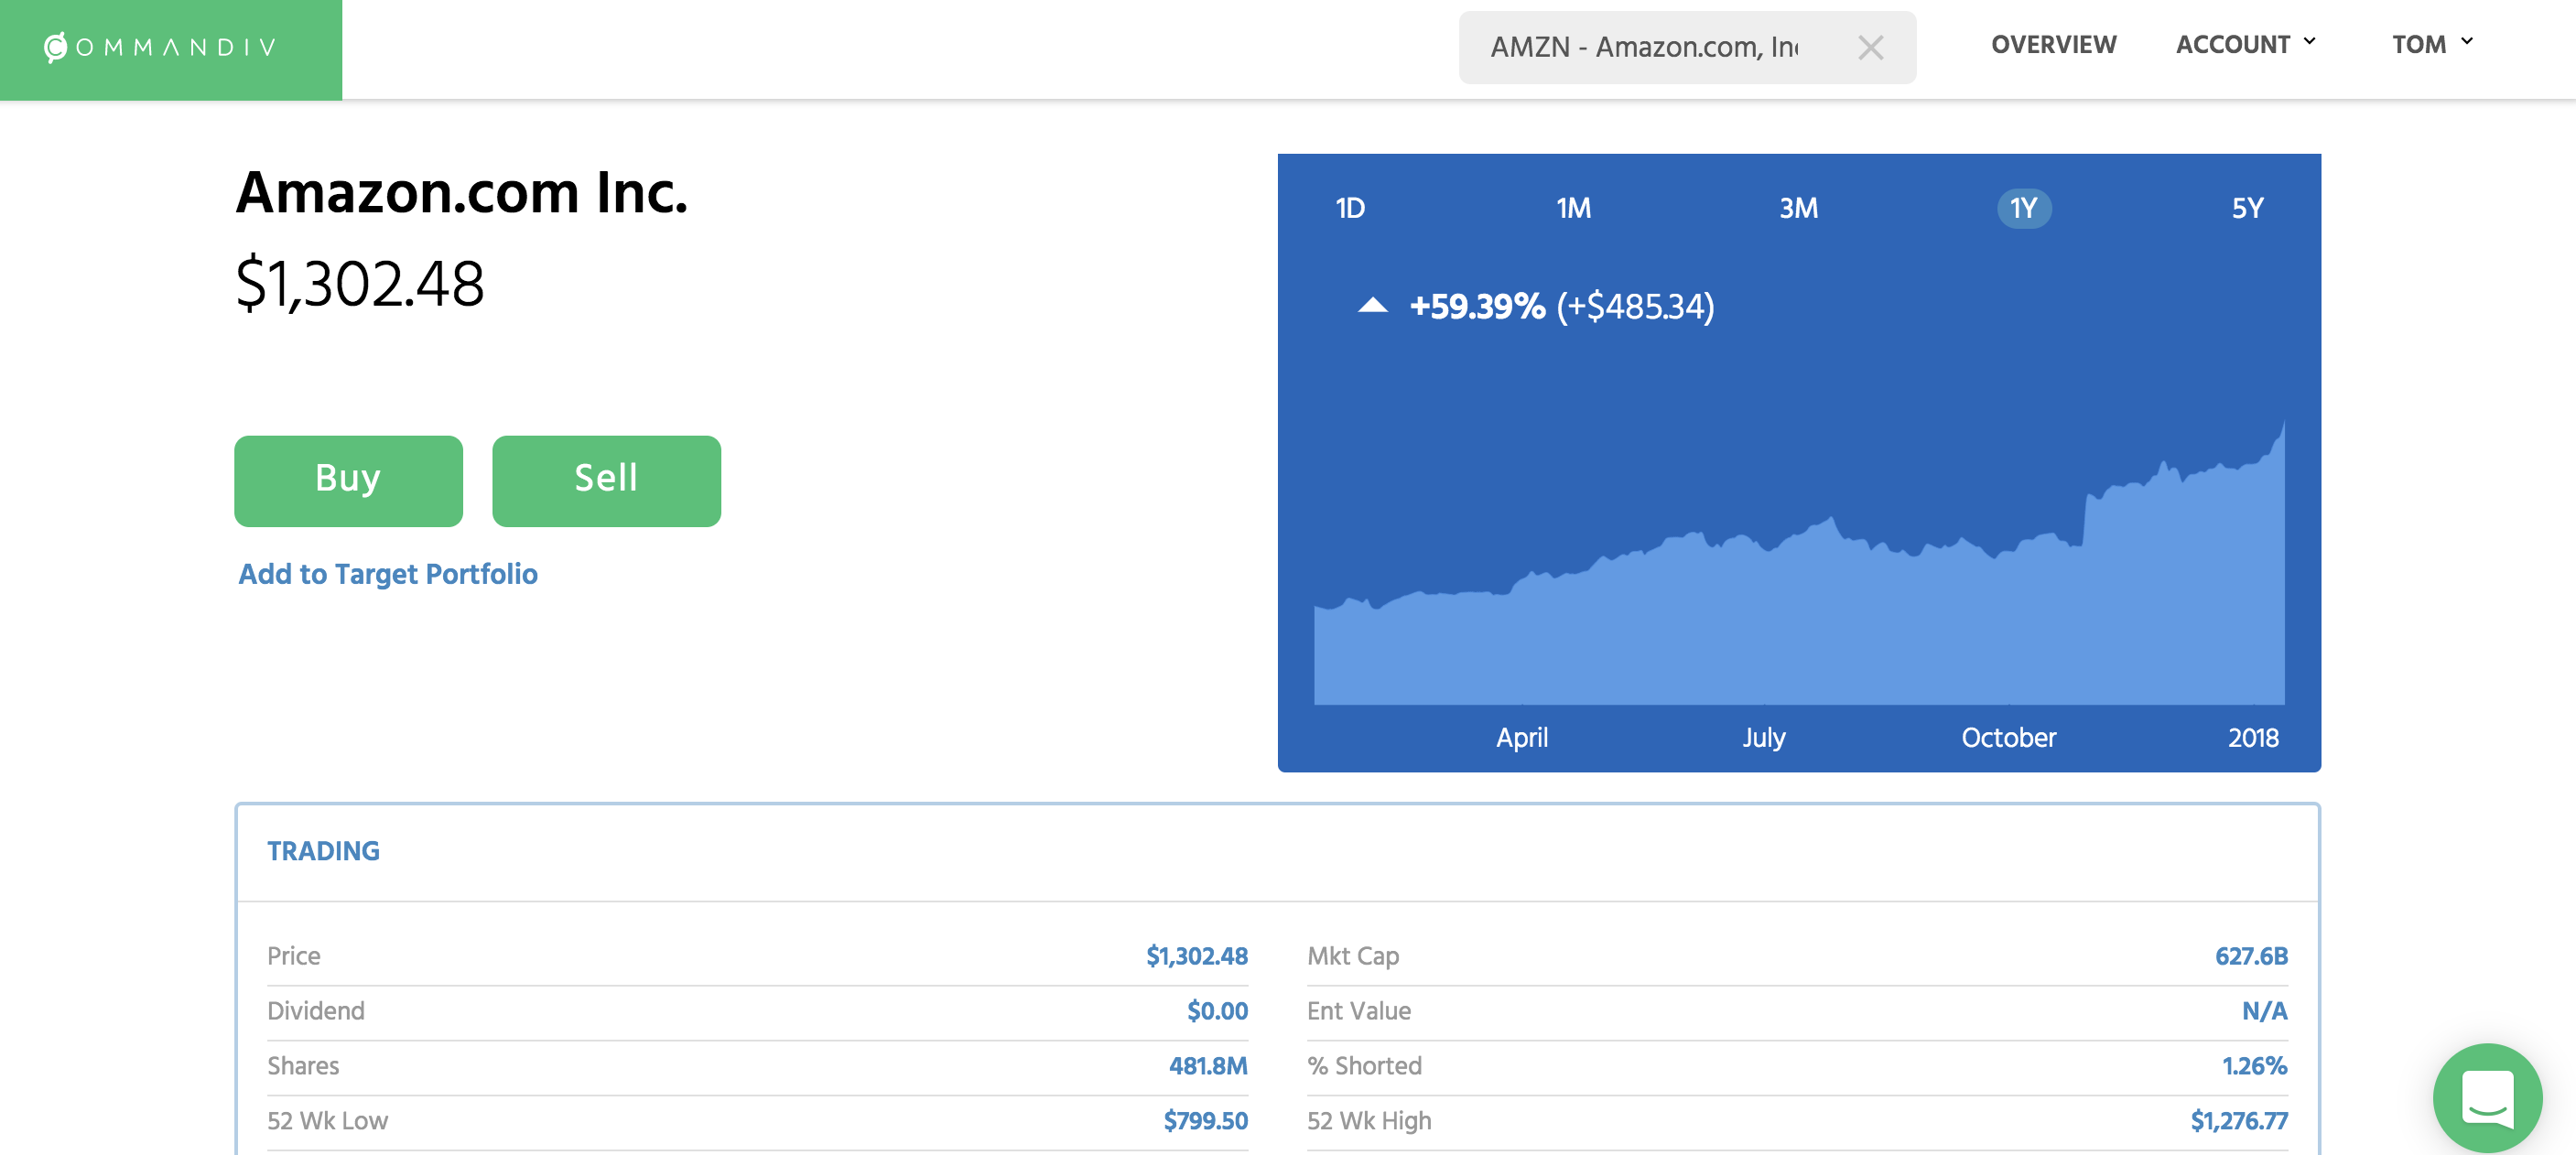Viewport: 2576px width, 1155px height.
Task: Show the 3M chart period
Action: (1798, 208)
